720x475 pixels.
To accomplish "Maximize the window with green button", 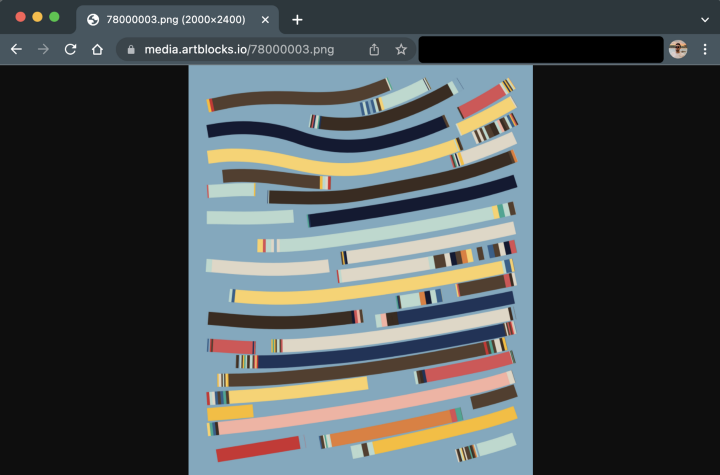I will pos(54,17).
